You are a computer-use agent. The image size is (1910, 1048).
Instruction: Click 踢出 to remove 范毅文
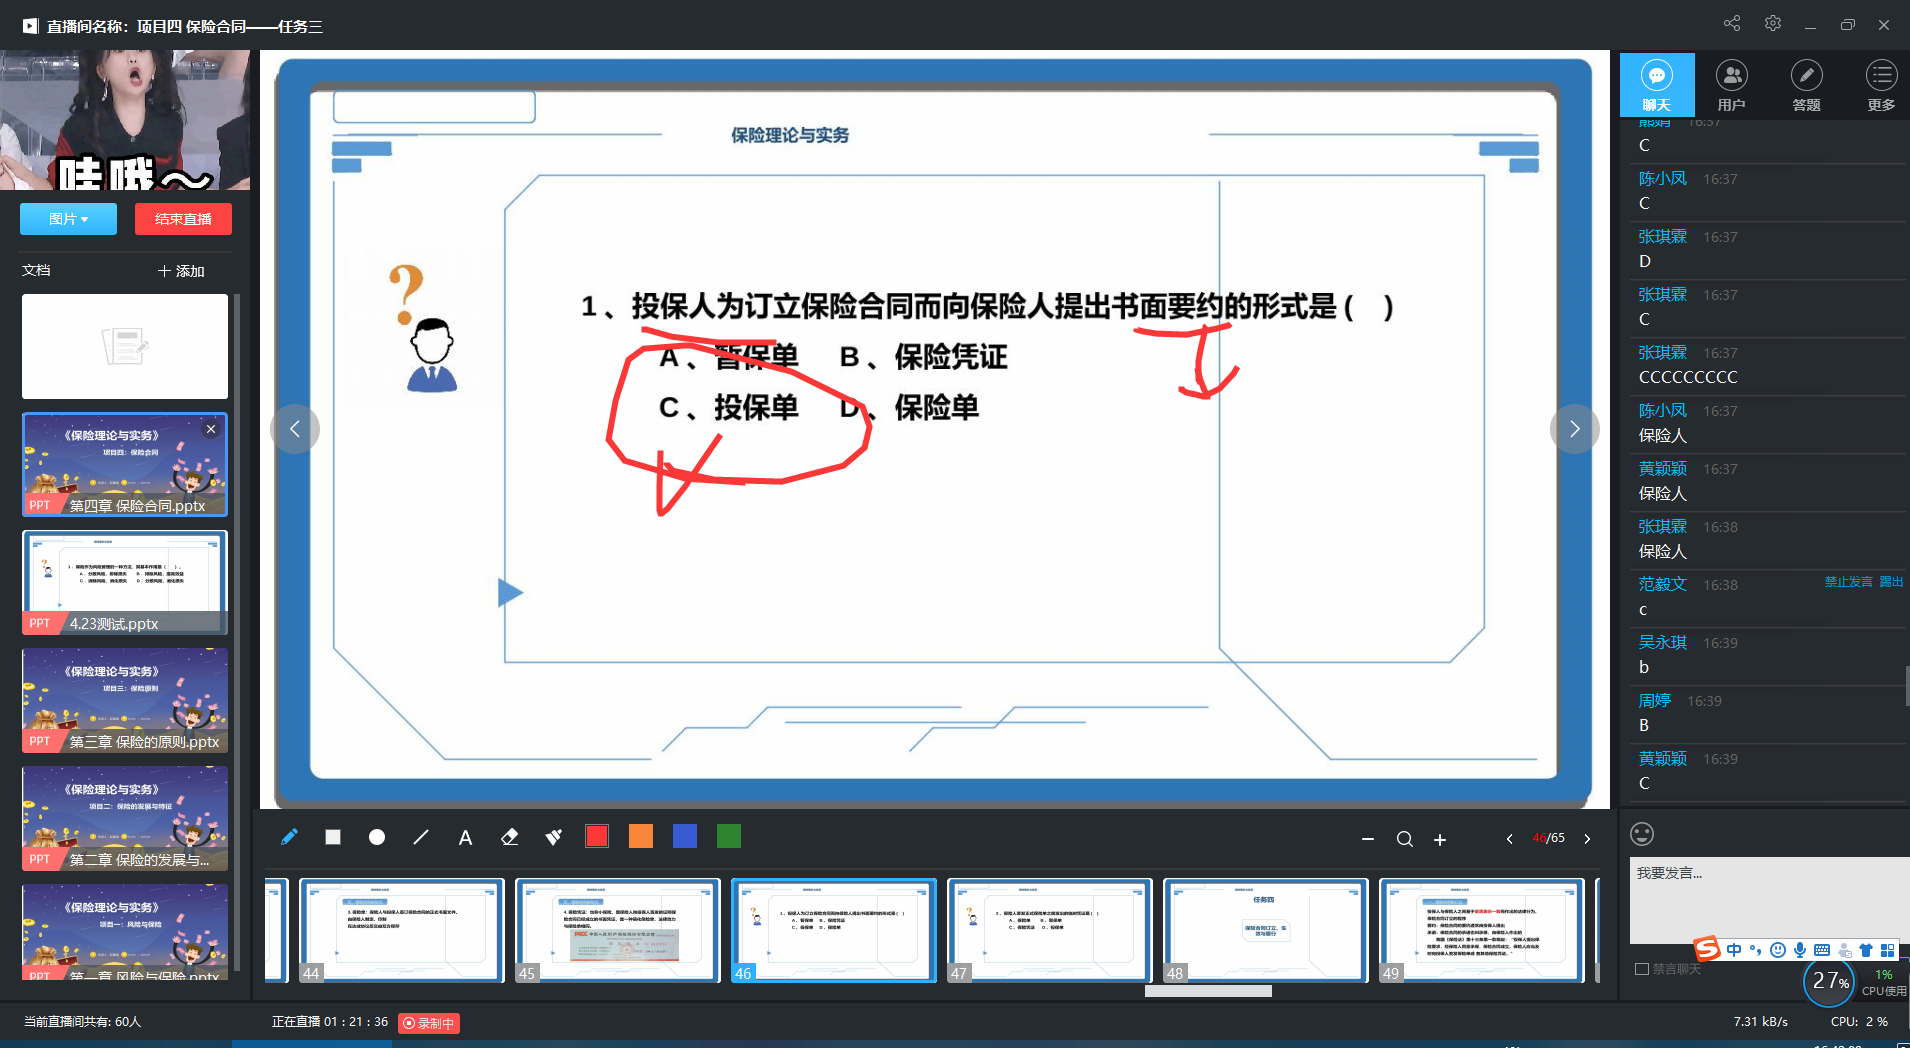point(1891,582)
